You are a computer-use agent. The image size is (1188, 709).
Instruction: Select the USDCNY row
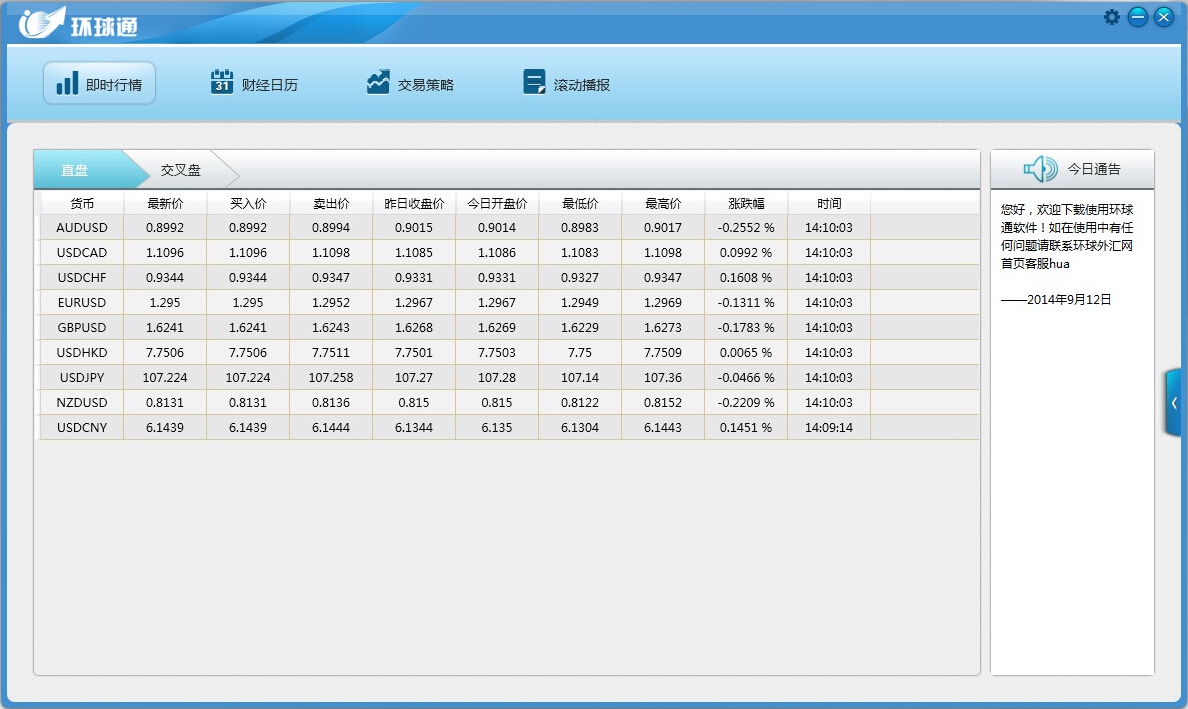point(509,427)
